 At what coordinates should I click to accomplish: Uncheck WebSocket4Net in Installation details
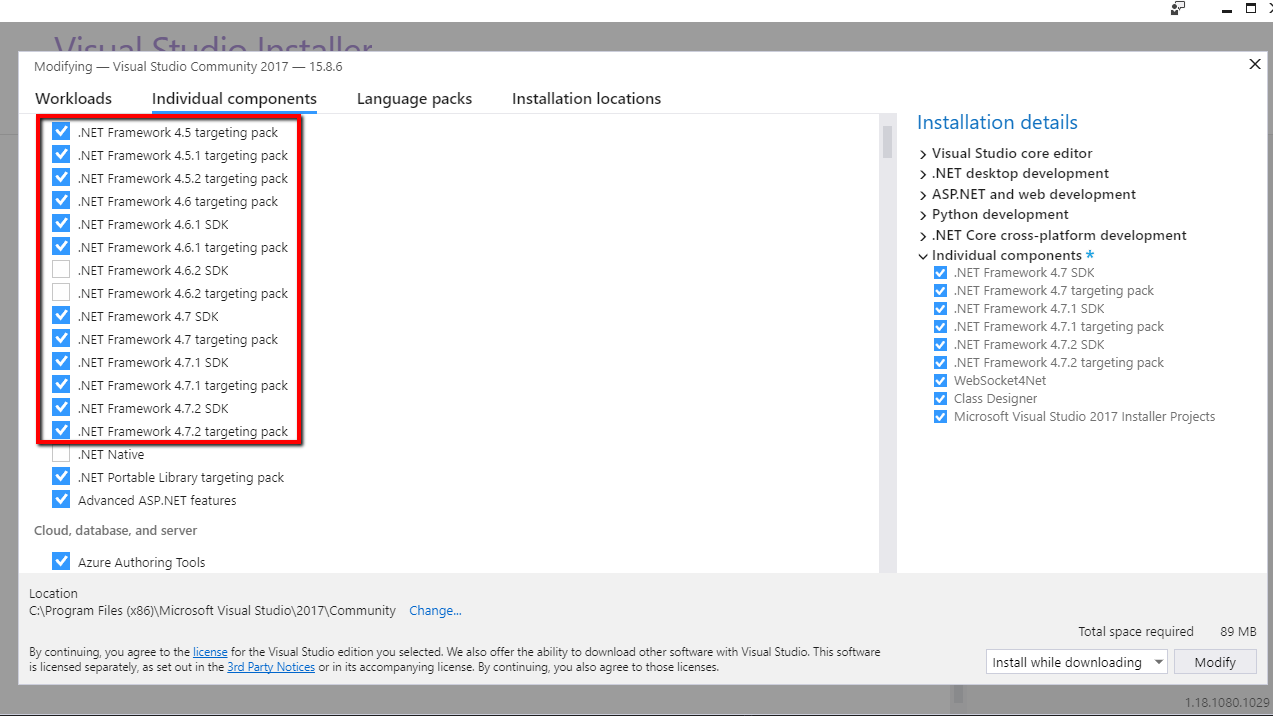pyautogui.click(x=940, y=381)
